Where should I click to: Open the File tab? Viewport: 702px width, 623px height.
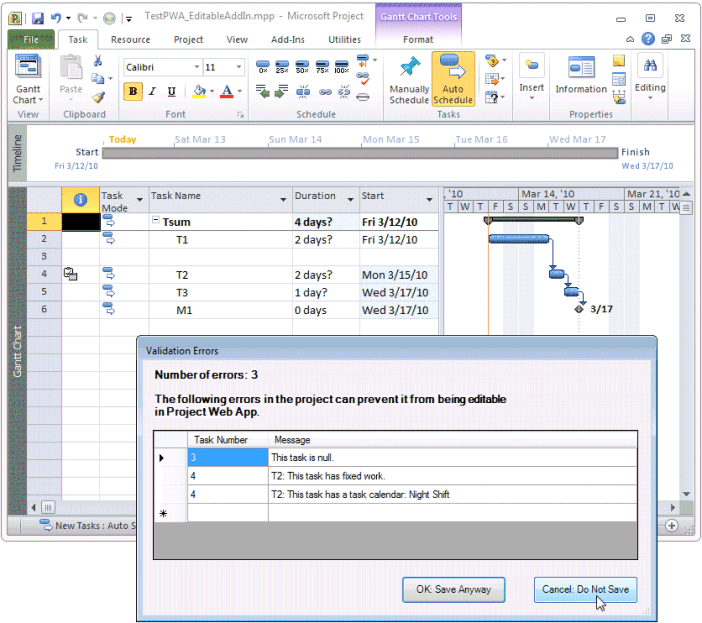tap(31, 39)
